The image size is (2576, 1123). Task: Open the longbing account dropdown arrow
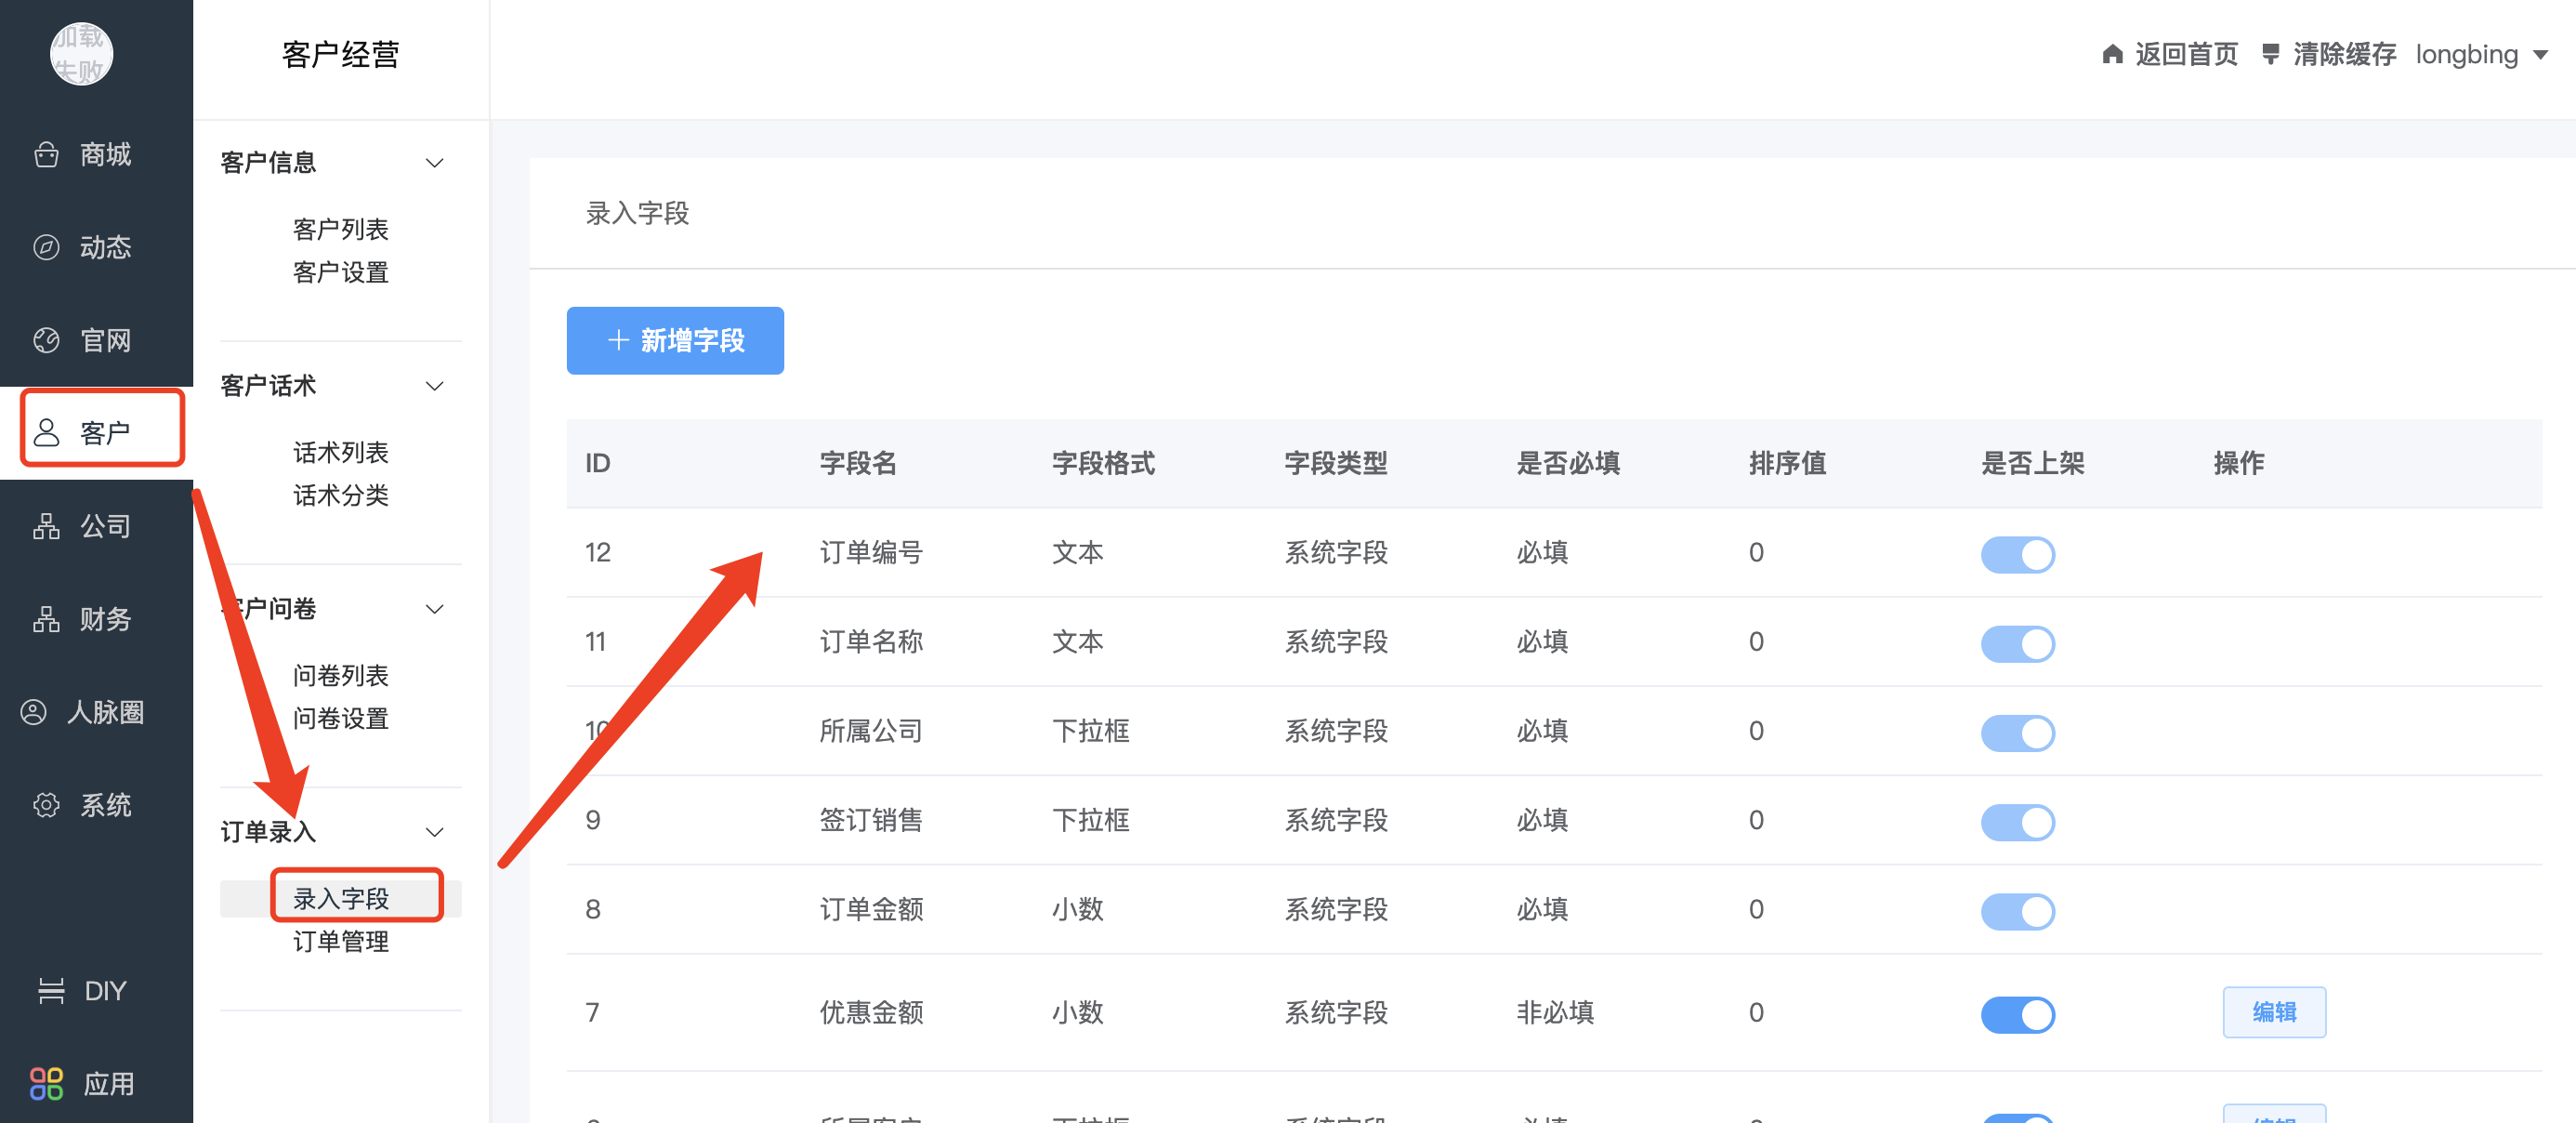pyautogui.click(x=2540, y=55)
